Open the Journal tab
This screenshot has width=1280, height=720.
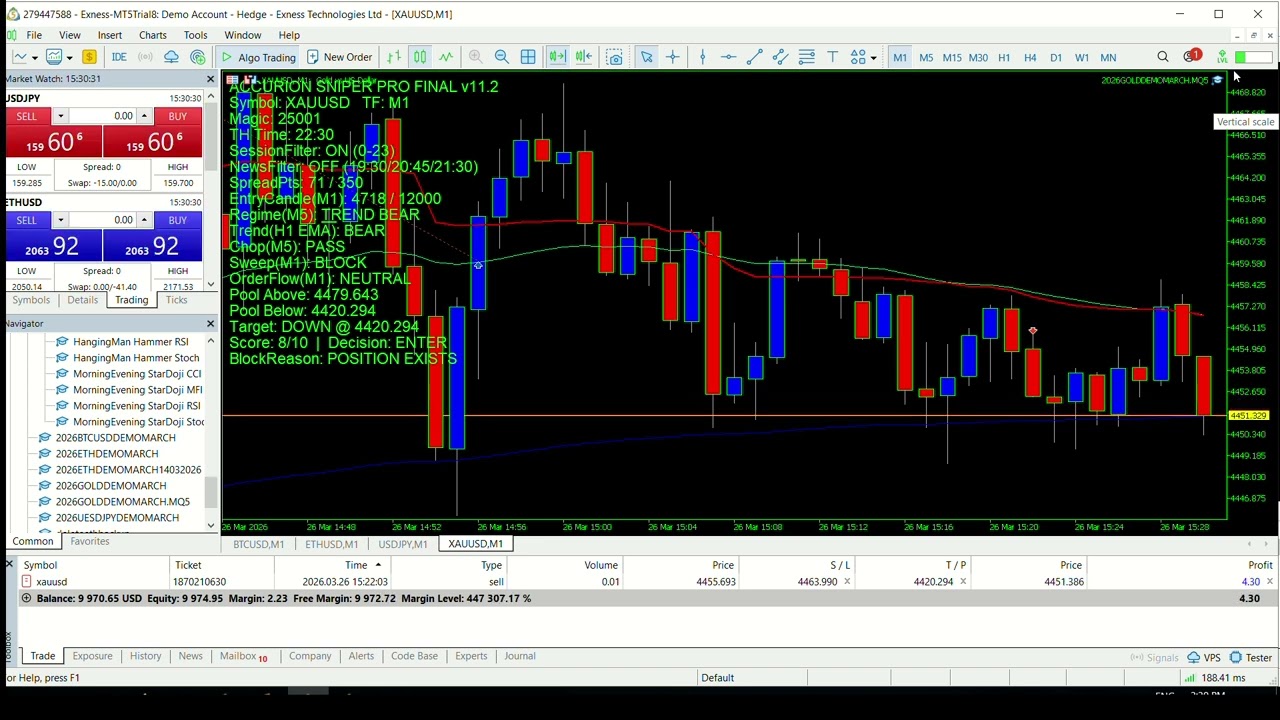(x=520, y=656)
